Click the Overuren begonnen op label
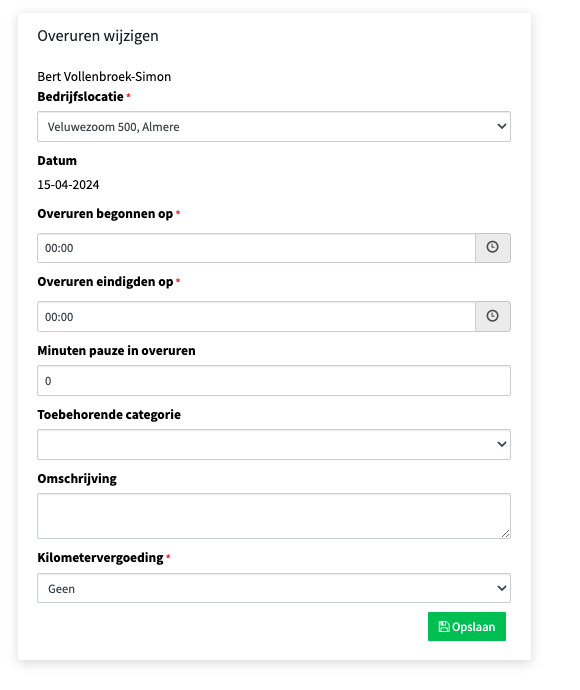The width and height of the screenshot is (580, 690). pyautogui.click(x=105, y=214)
